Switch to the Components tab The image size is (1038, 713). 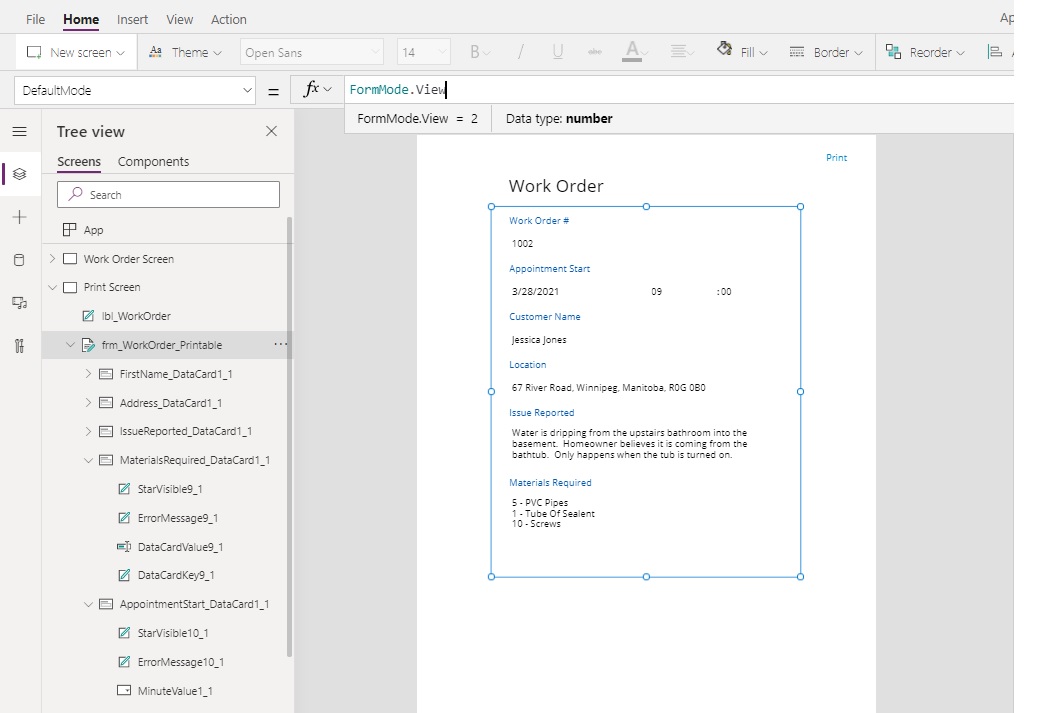click(153, 161)
